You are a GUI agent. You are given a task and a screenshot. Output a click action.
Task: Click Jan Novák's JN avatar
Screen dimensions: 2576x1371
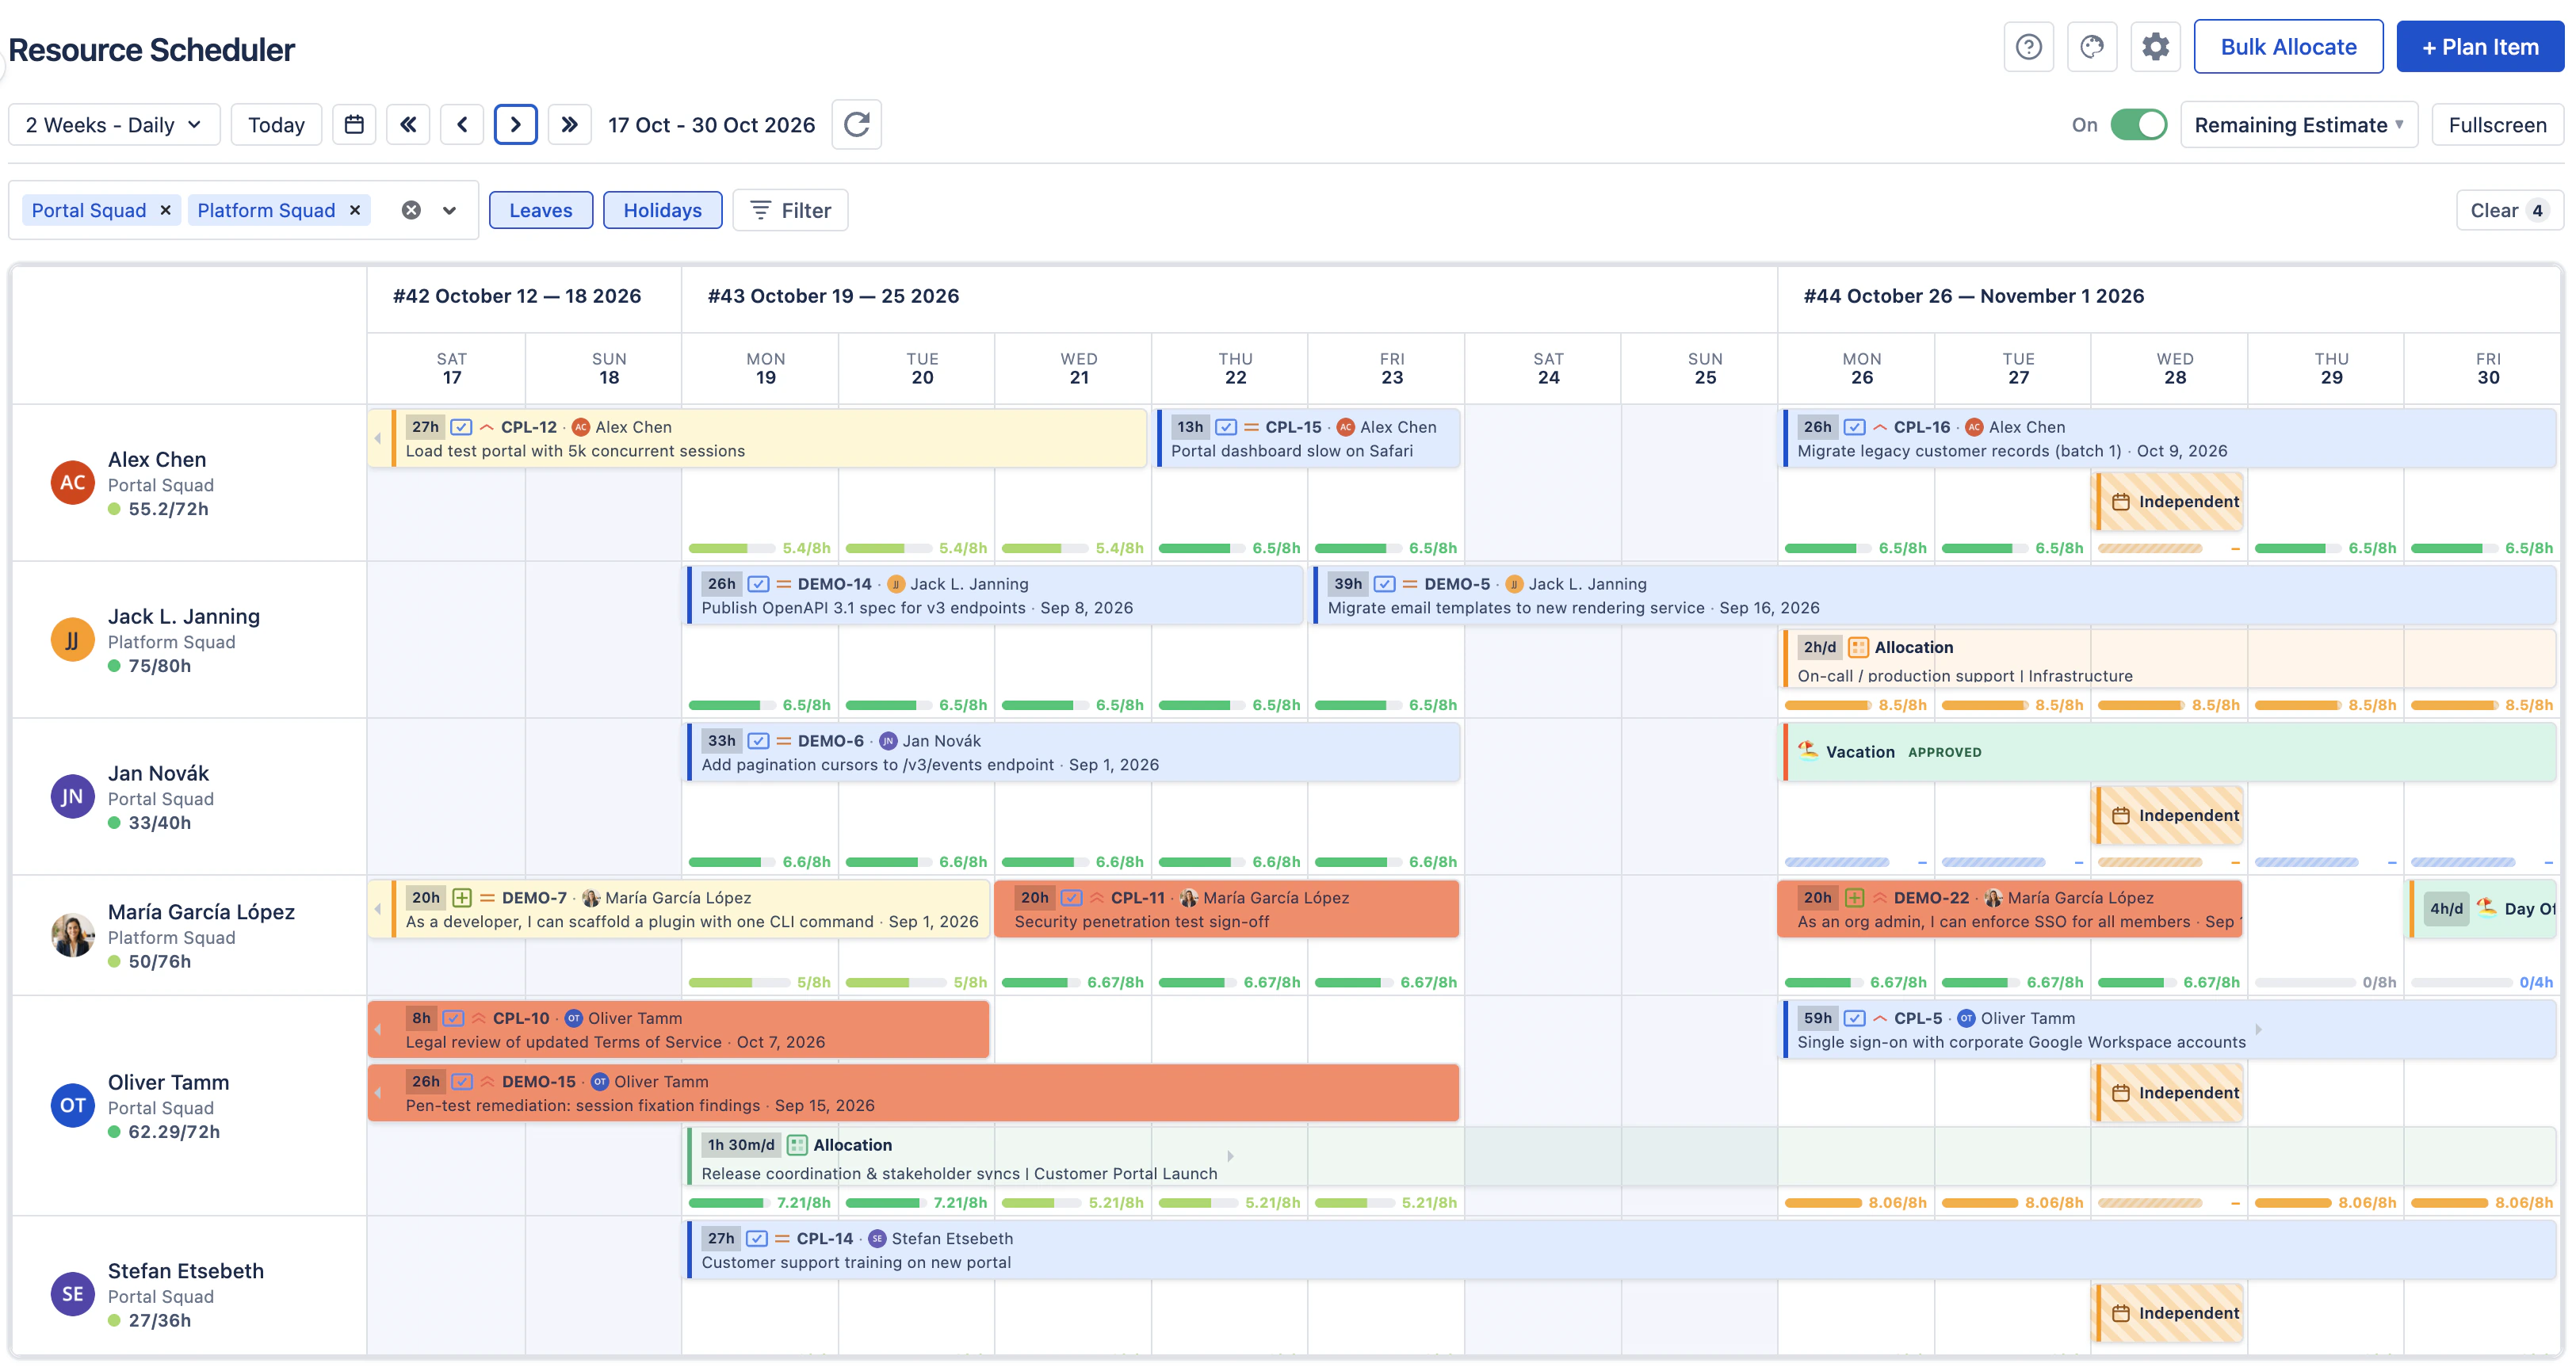click(x=72, y=797)
